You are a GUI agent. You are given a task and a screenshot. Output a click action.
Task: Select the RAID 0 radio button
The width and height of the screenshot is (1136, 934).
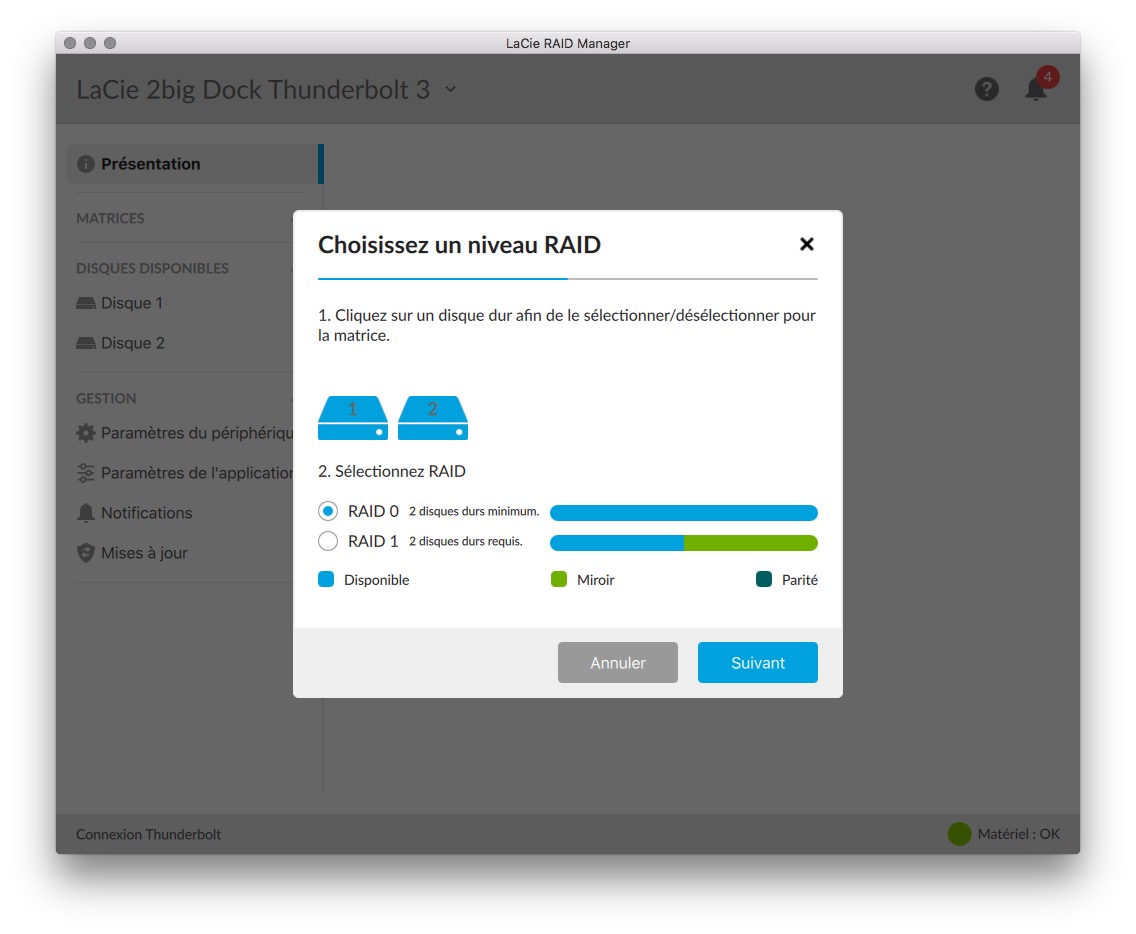327,511
